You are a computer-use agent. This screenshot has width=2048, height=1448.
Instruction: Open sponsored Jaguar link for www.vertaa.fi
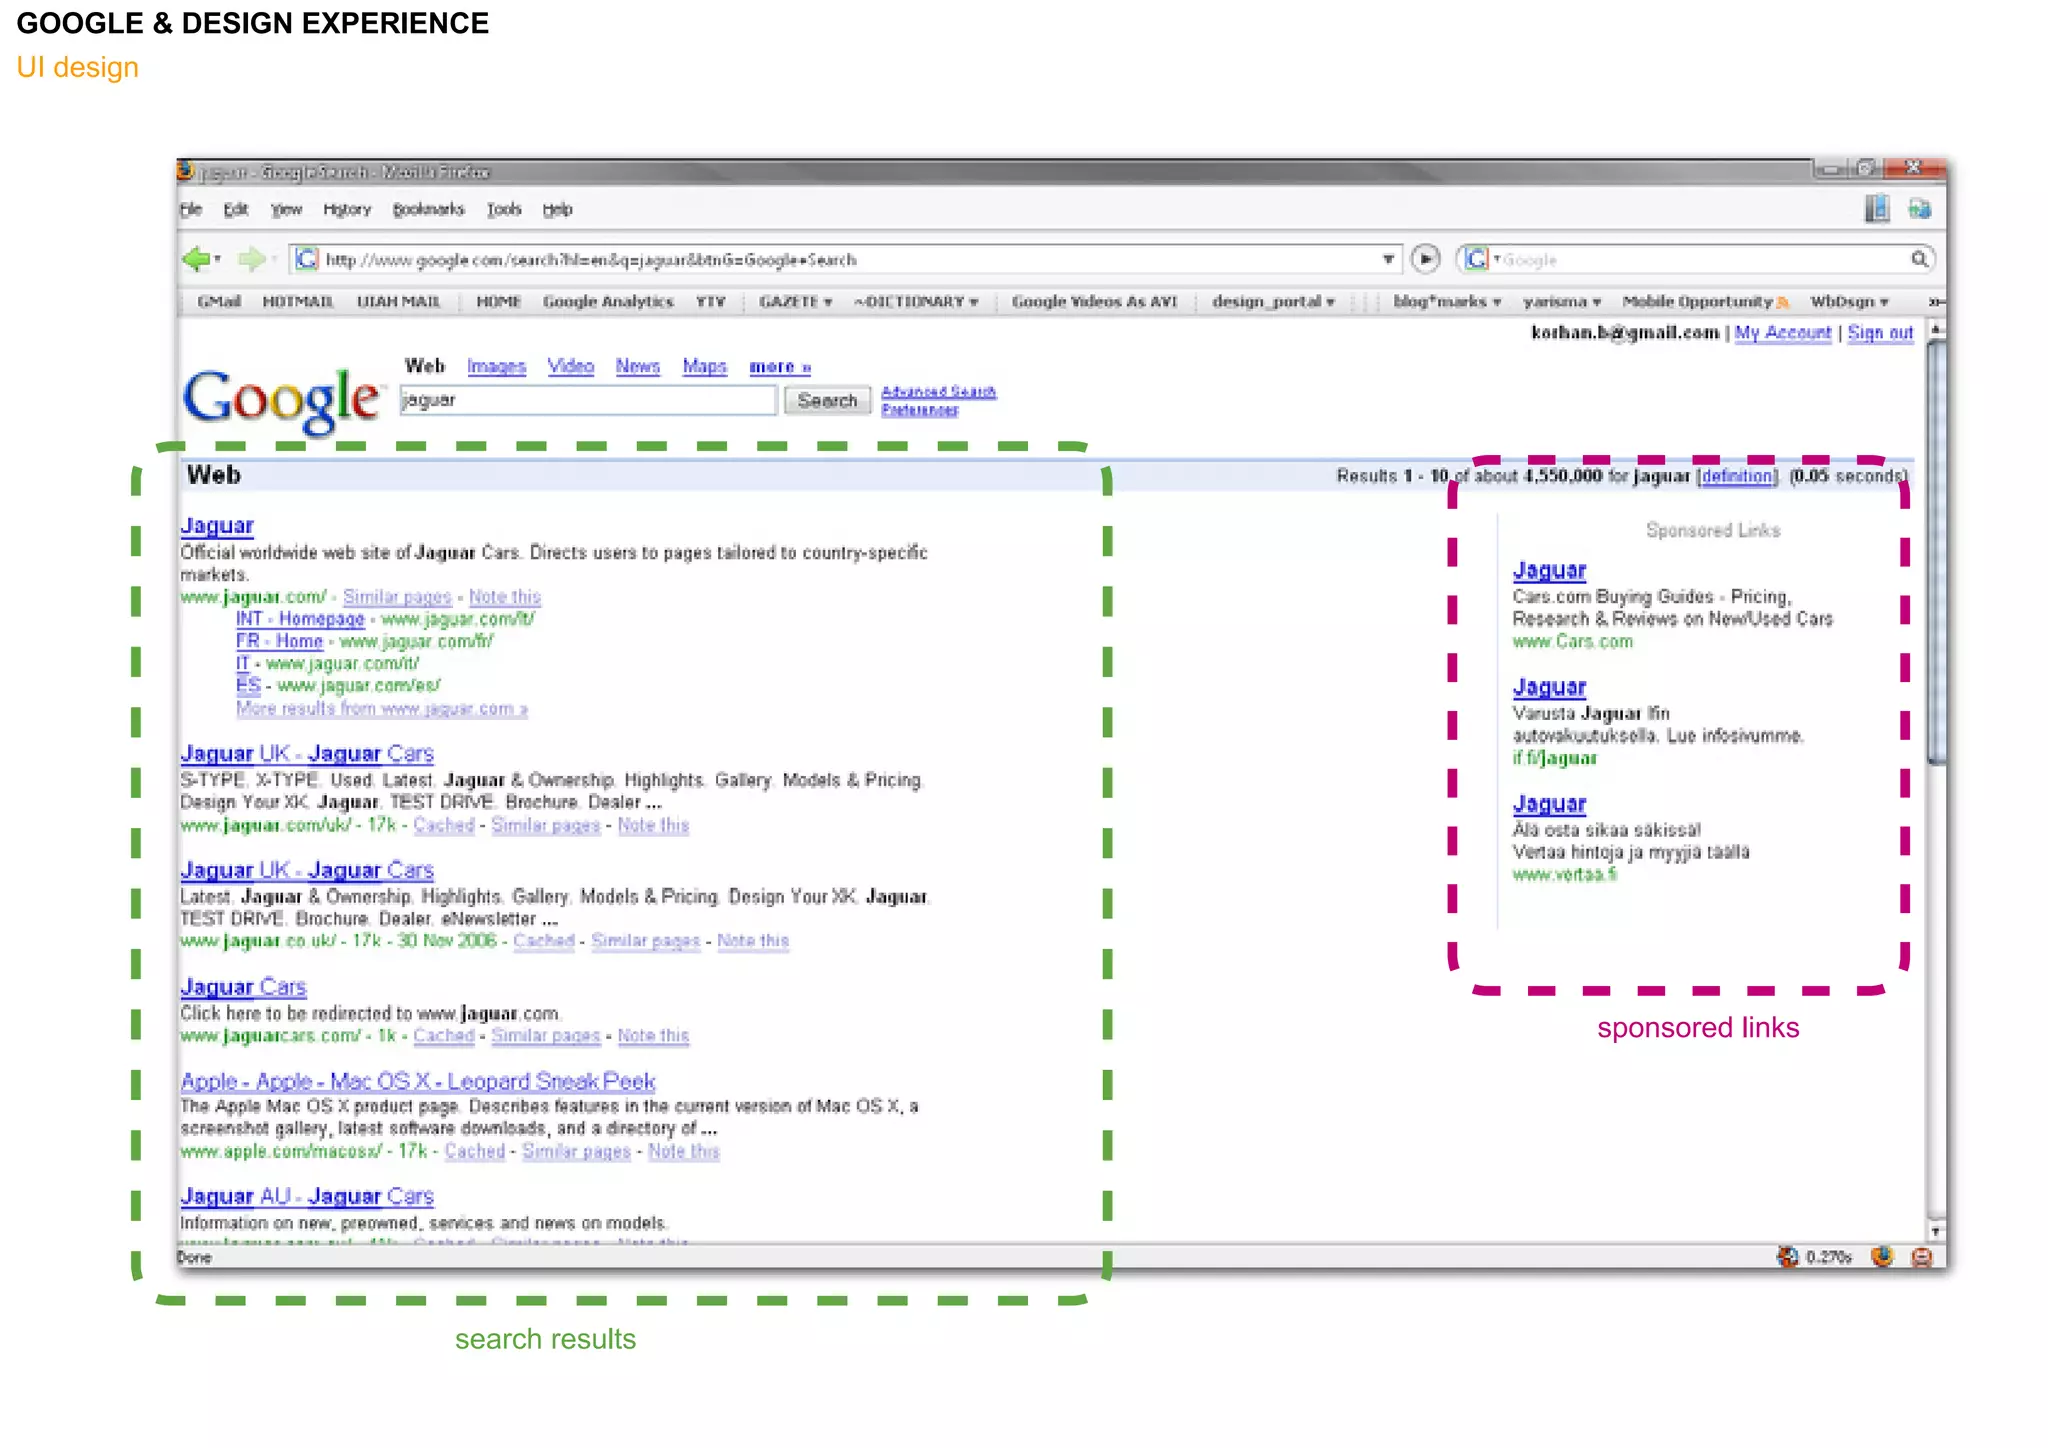tap(1549, 803)
